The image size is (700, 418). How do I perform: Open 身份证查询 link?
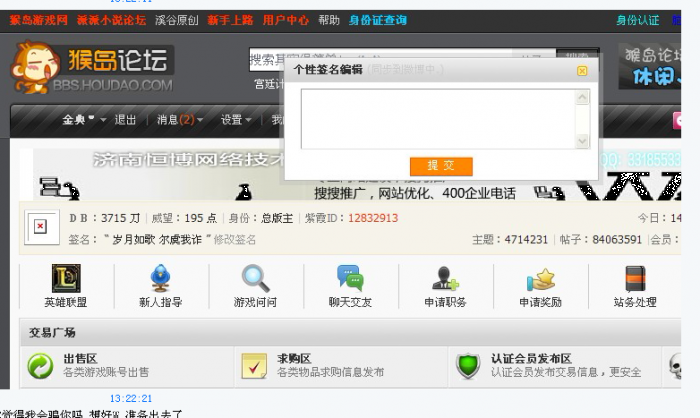[x=378, y=20]
